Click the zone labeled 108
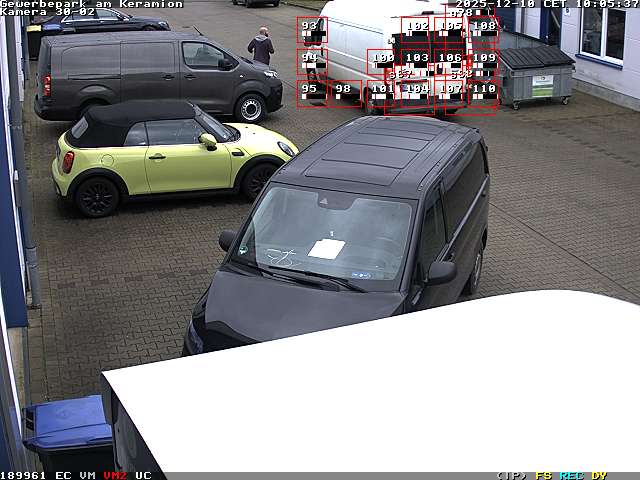Screen dimensions: 640x480 483,30
